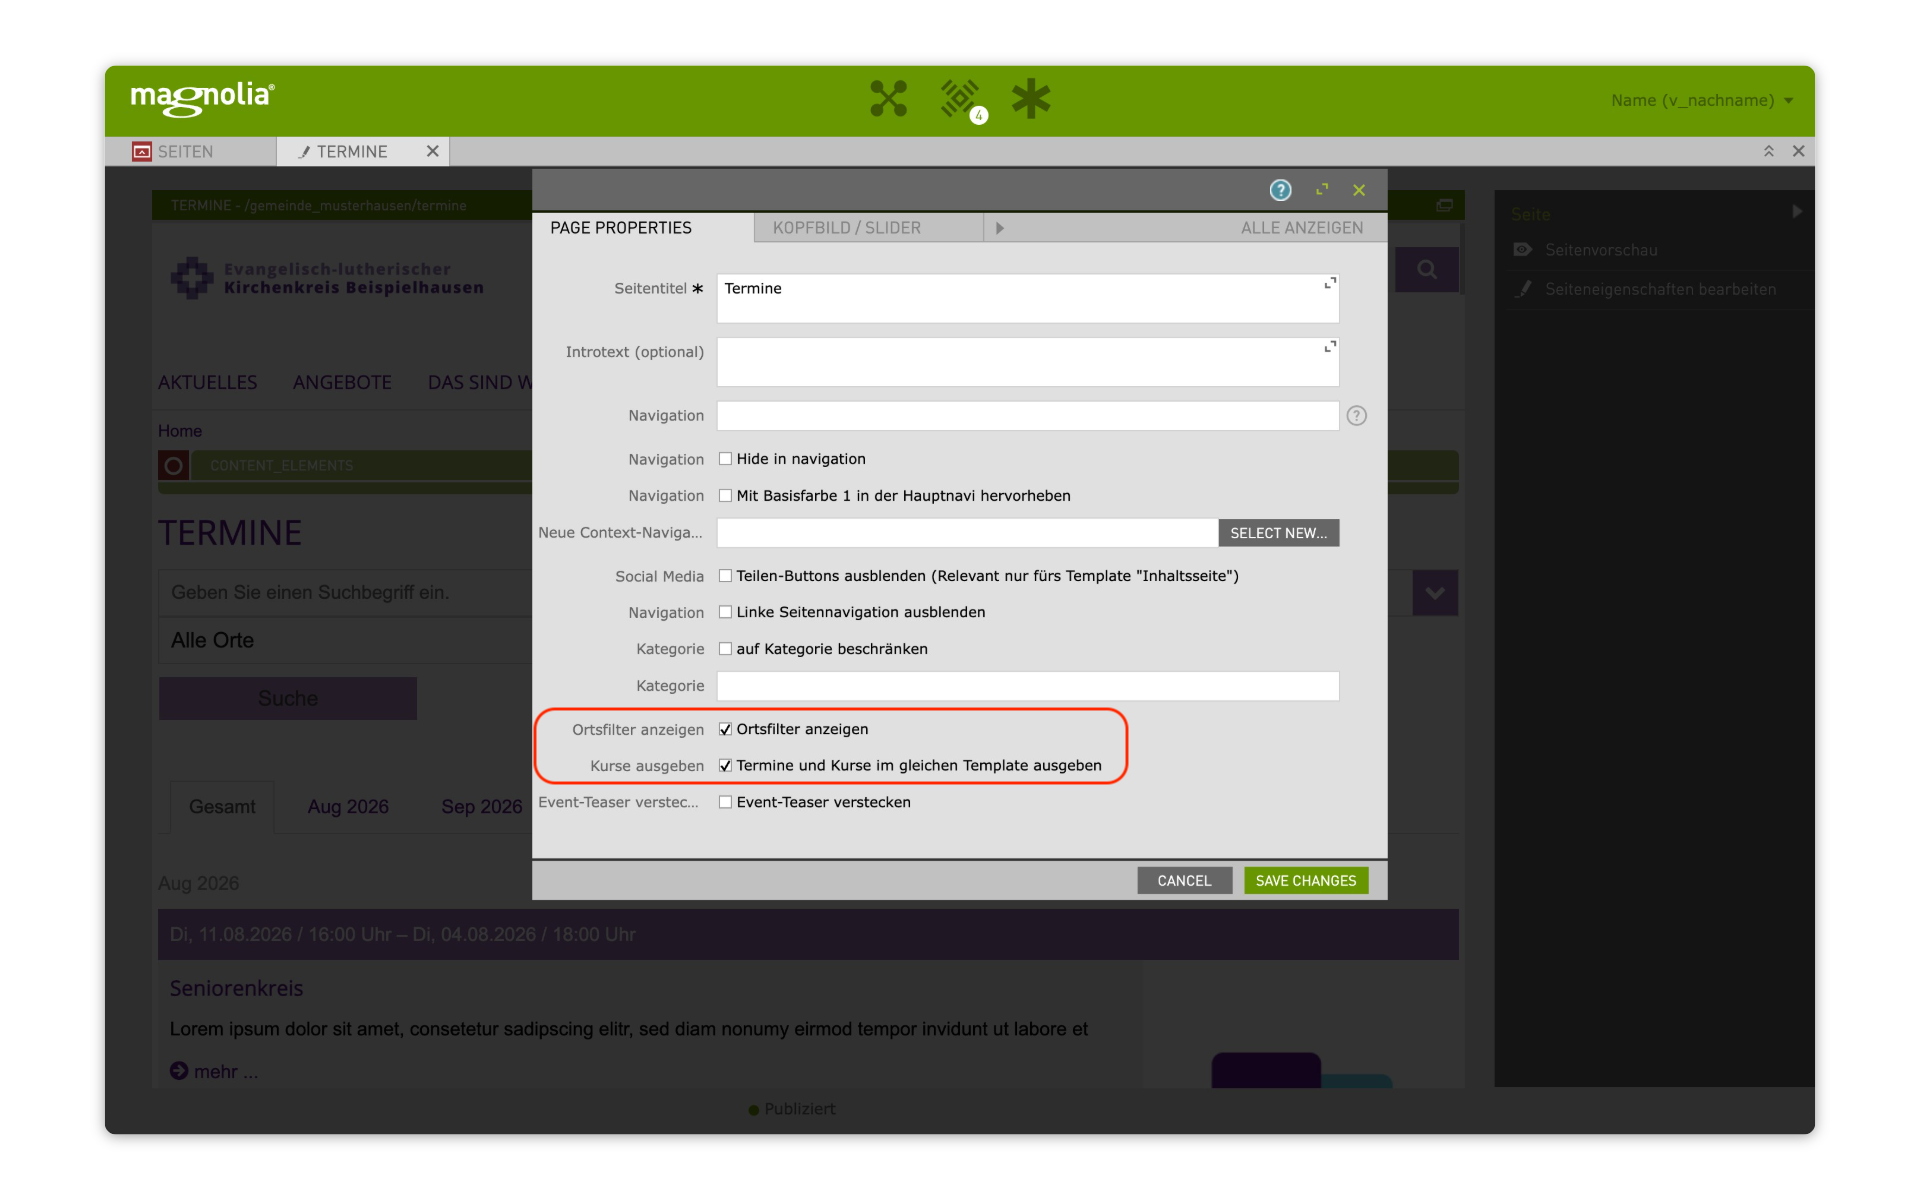Image resolution: width=1920 pixels, height=1200 pixels.
Task: Click the Suchbegriff search field on page
Action: coord(345,593)
